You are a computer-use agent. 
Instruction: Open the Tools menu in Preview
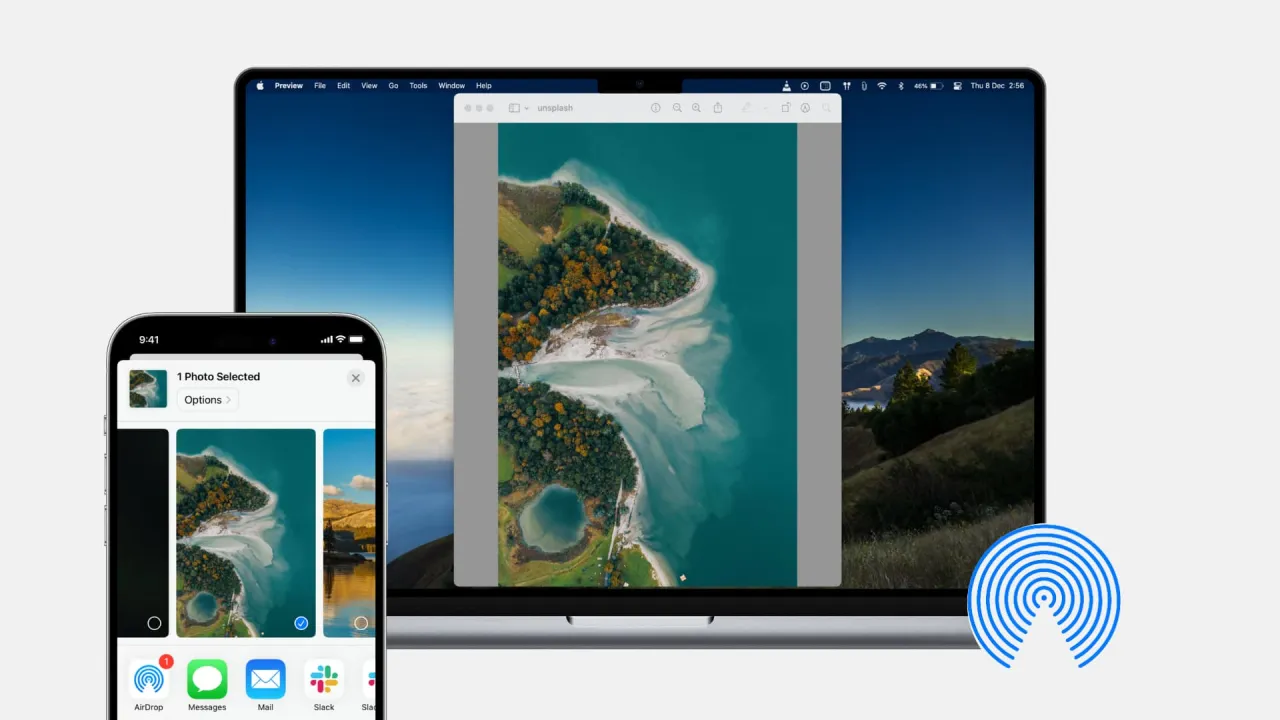pyautogui.click(x=418, y=86)
